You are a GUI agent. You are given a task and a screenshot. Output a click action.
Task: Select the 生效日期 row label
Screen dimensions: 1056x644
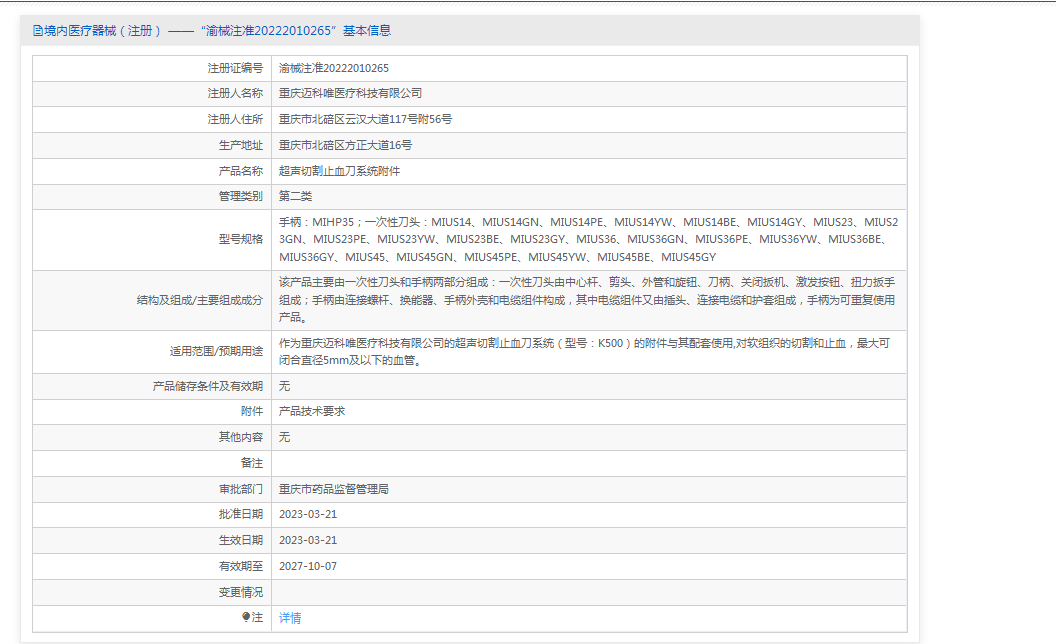click(240, 540)
